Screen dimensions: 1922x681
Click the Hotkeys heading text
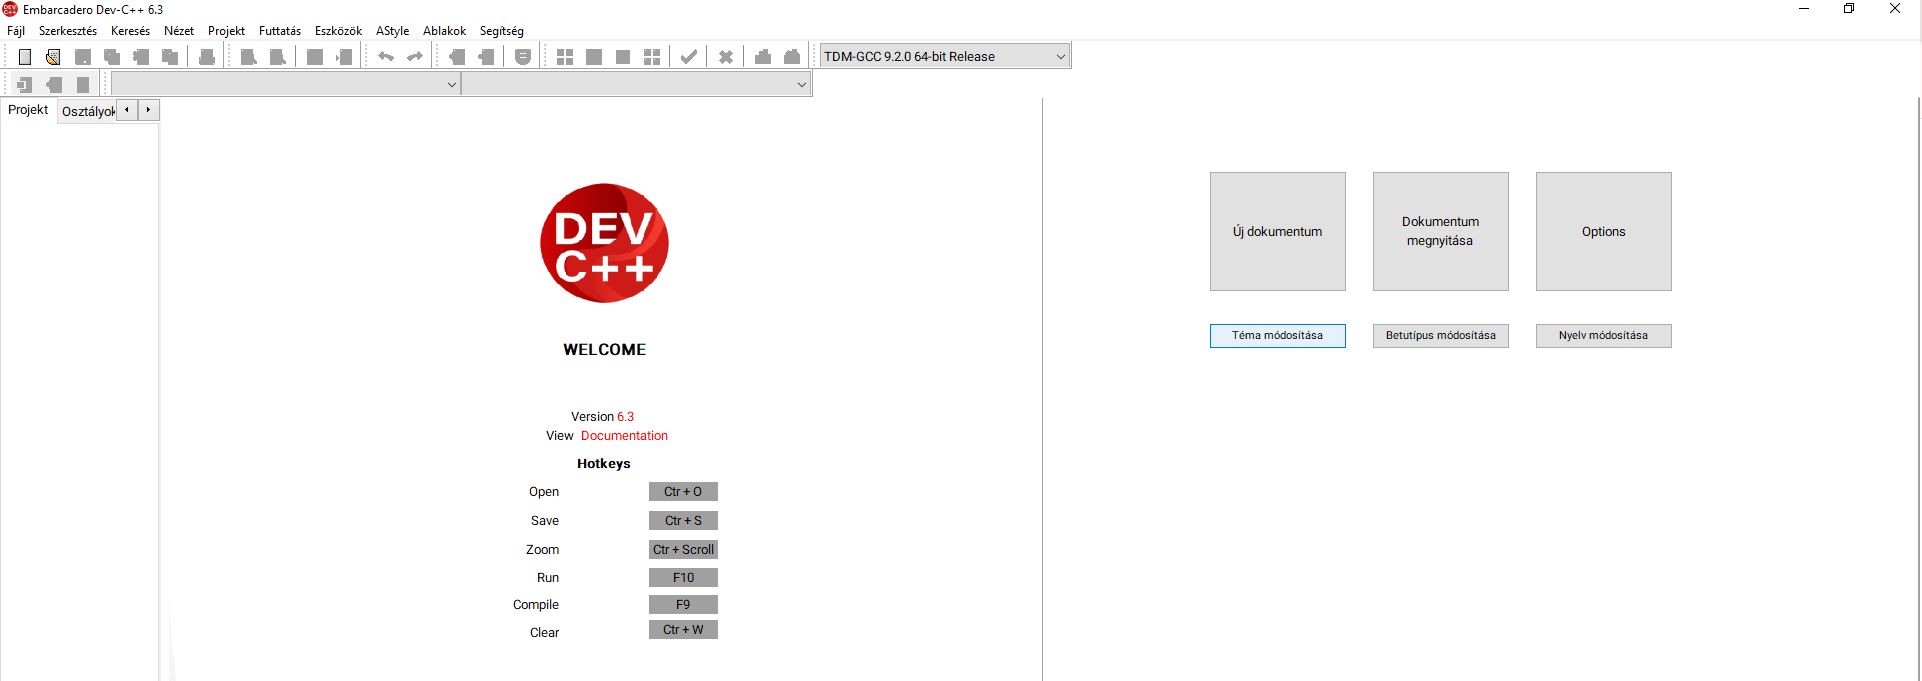[x=603, y=464]
